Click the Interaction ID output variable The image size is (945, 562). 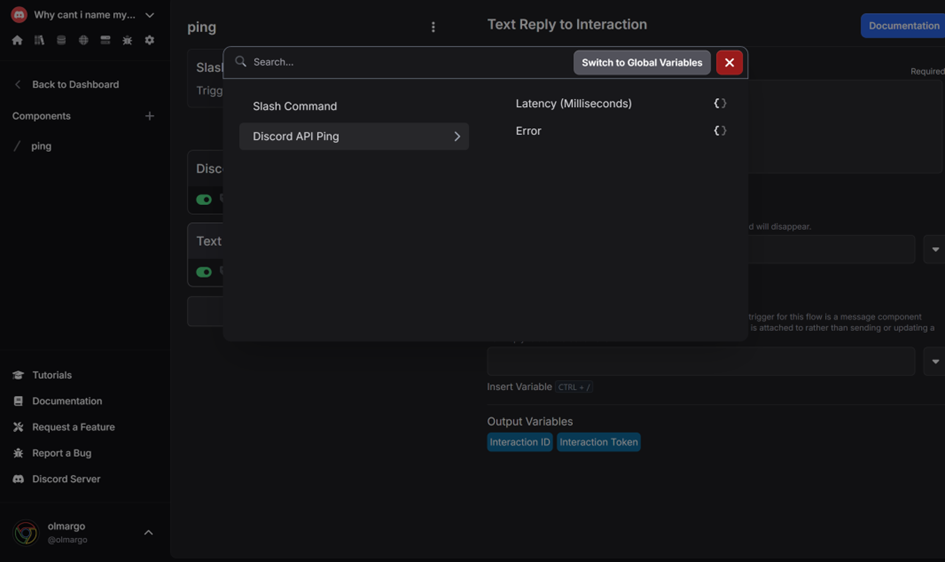520,442
